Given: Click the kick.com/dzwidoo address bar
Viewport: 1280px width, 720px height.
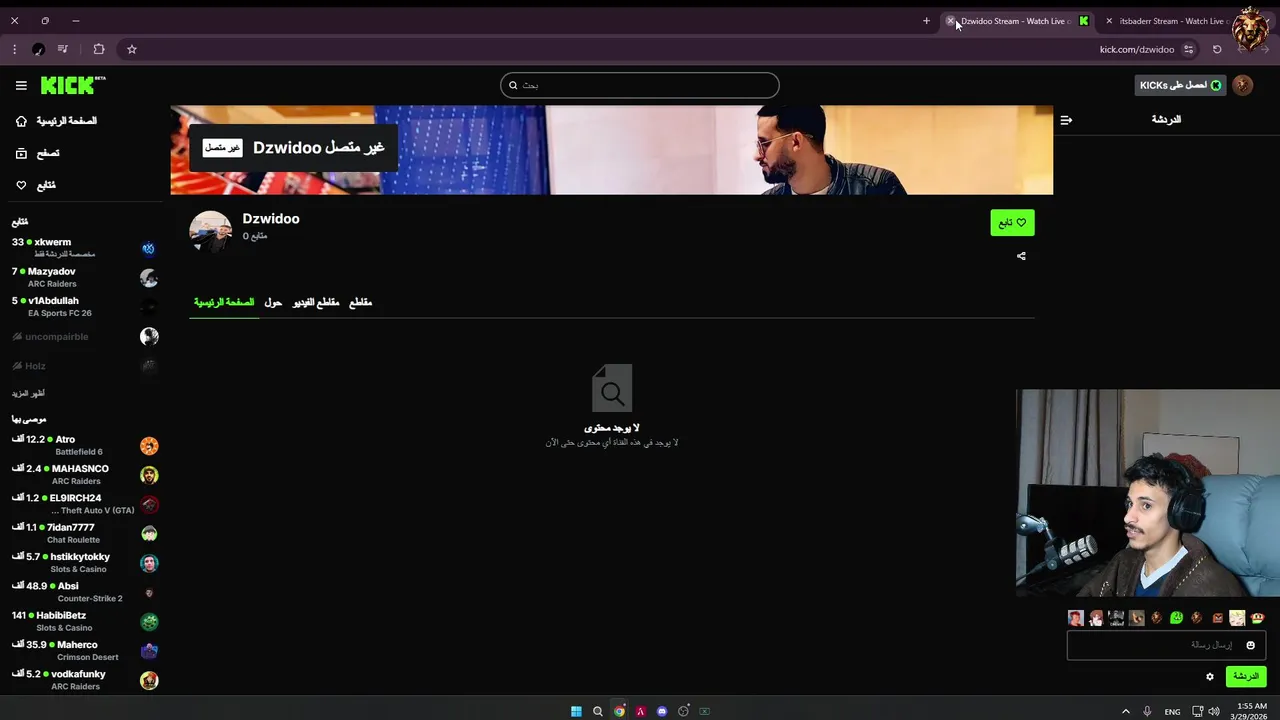Looking at the screenshot, I should (1136, 49).
